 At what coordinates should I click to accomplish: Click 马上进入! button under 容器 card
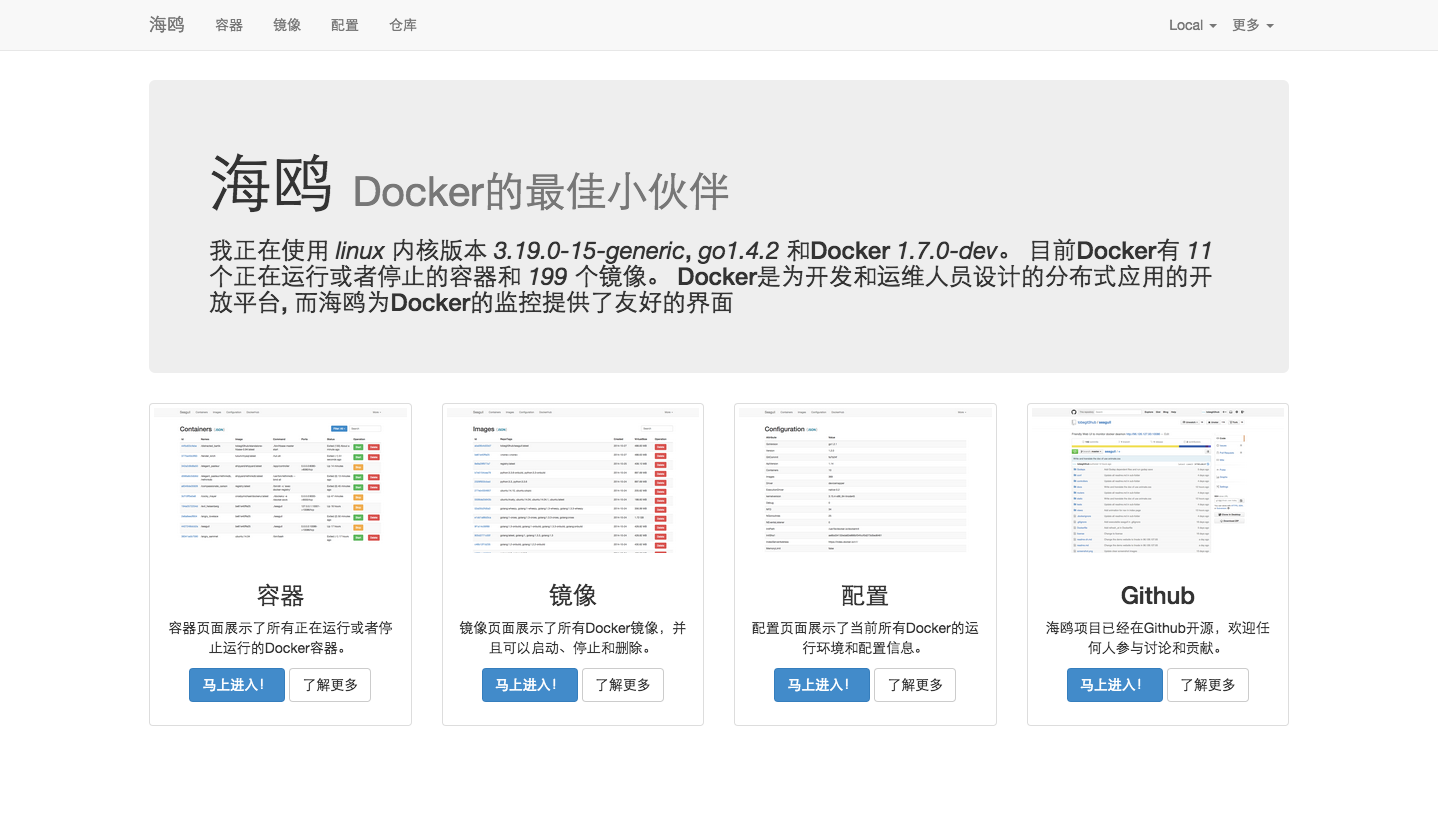pos(237,685)
